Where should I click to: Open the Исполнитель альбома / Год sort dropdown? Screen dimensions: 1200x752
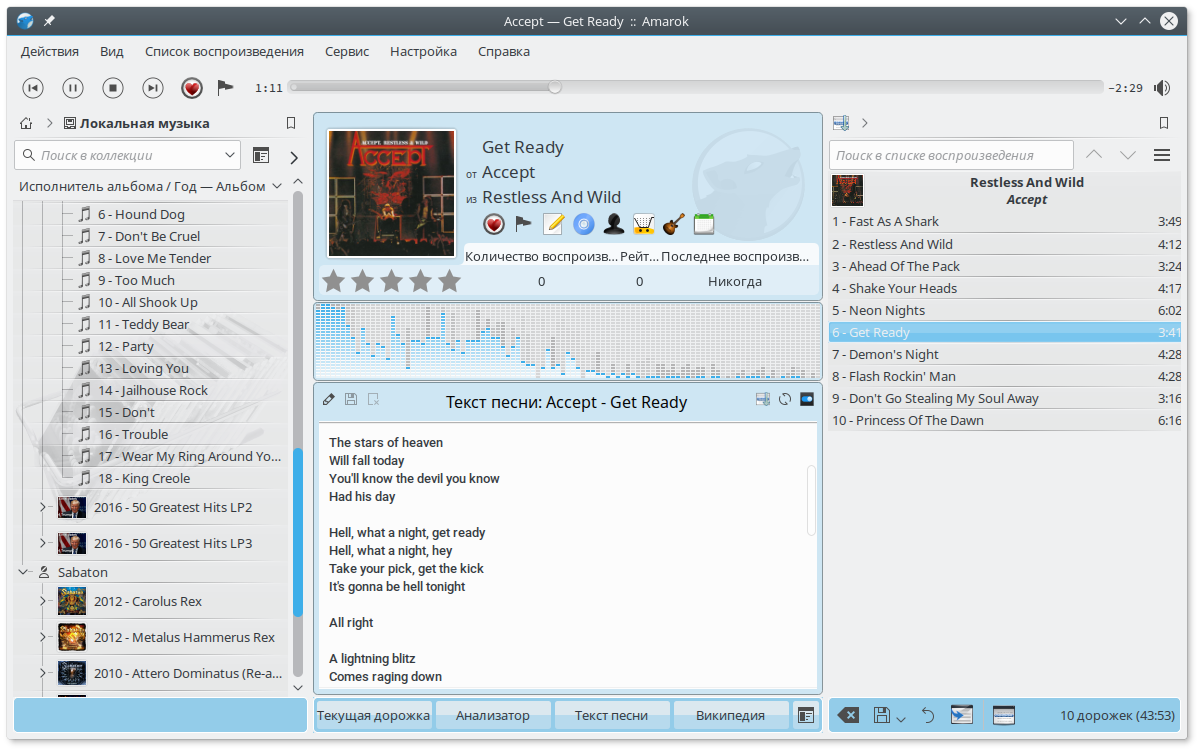tap(152, 186)
